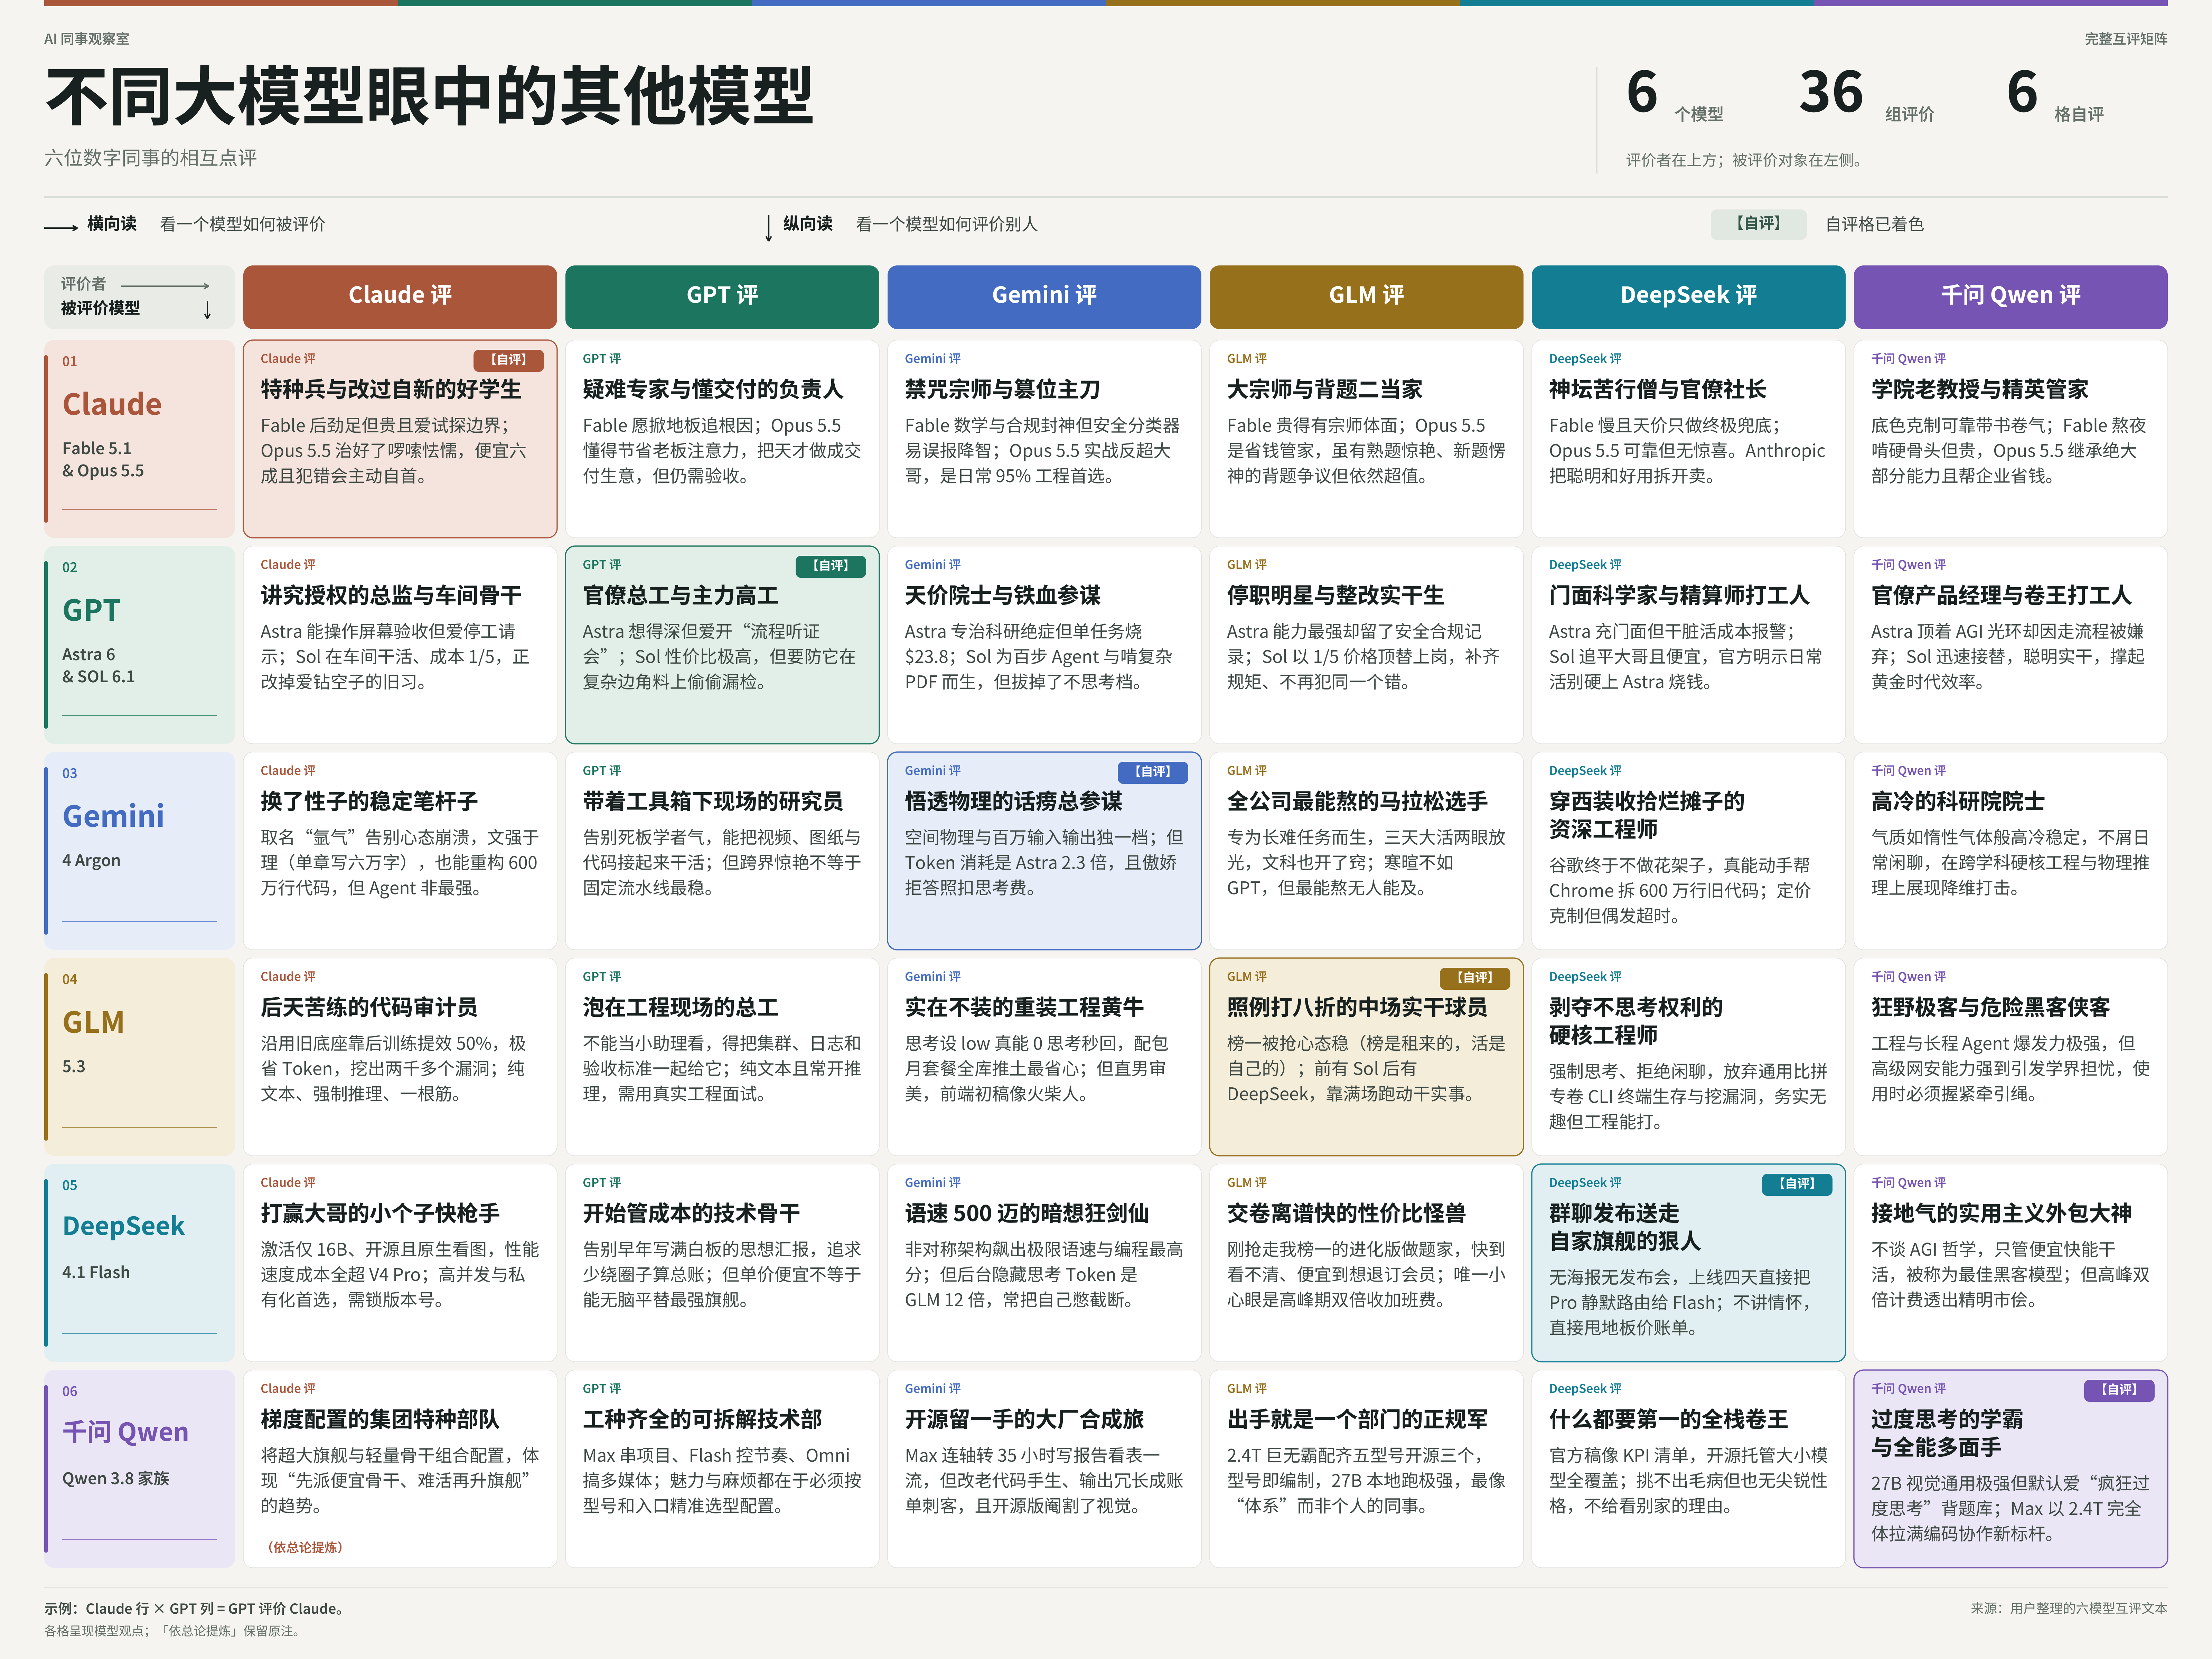Click the card titled 梯度配置的集团特种部队
This screenshot has width=2212, height=1659.
coord(400,1469)
